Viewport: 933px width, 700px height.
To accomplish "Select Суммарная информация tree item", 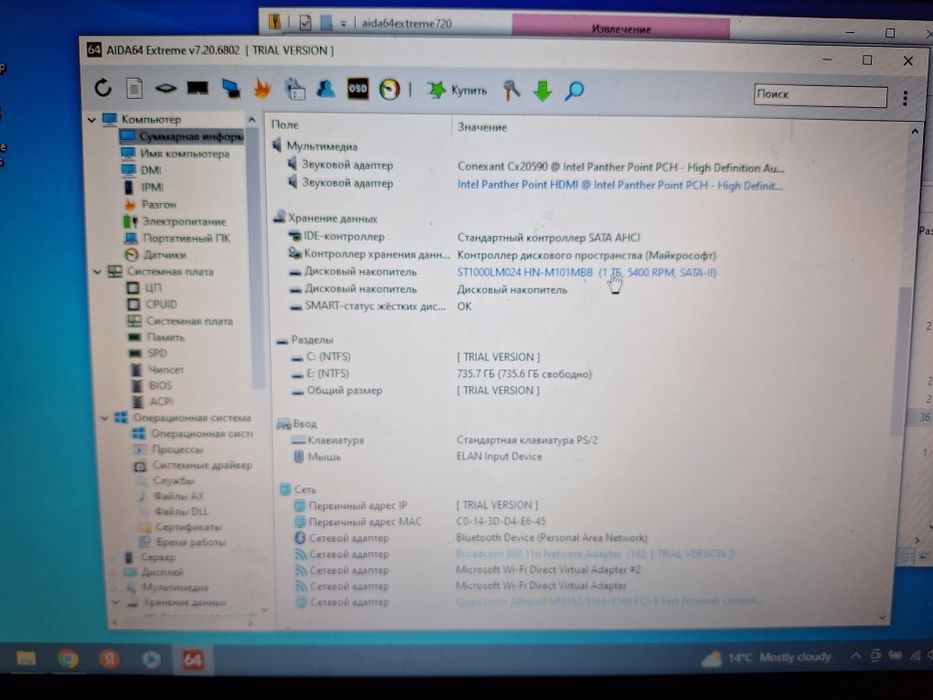I will 182,136.
